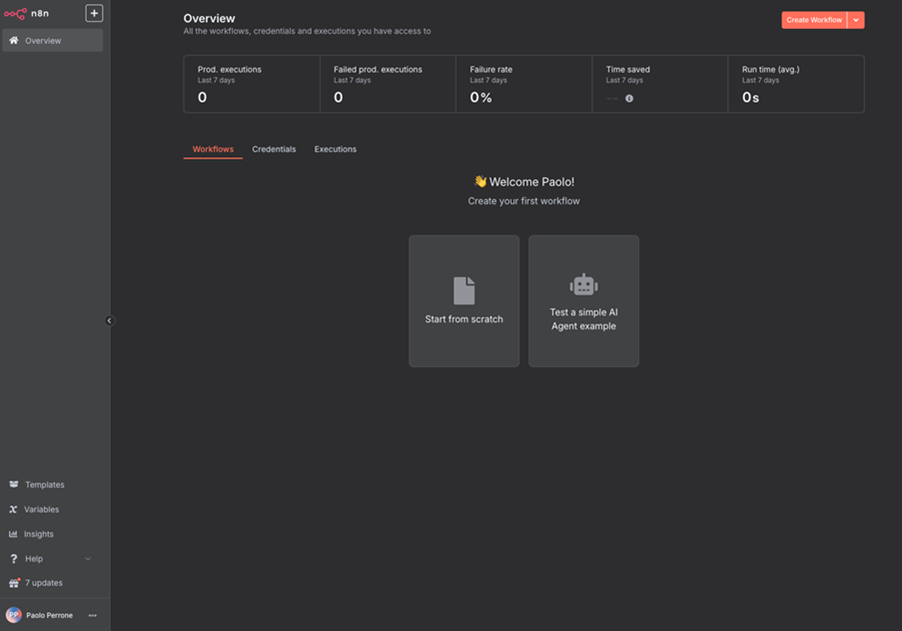The height and width of the screenshot is (631, 902).
Task: Click the n8n logo icon
Action: point(15,14)
